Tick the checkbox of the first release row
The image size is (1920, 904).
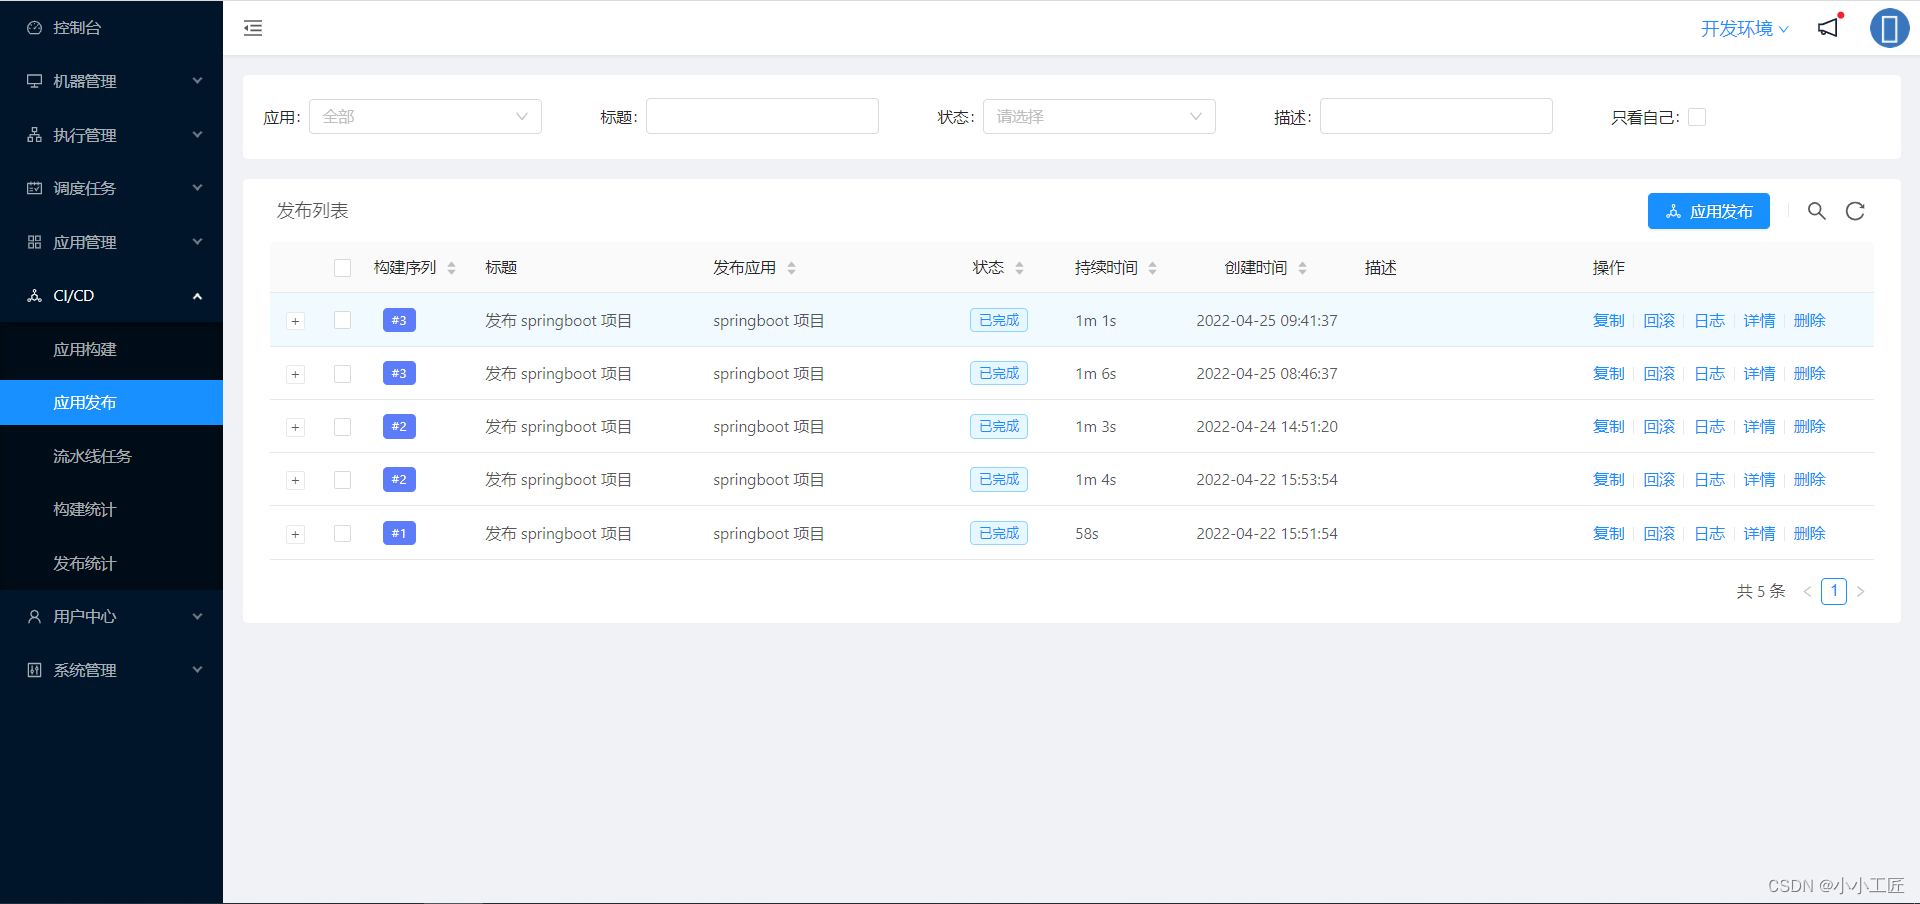point(342,320)
